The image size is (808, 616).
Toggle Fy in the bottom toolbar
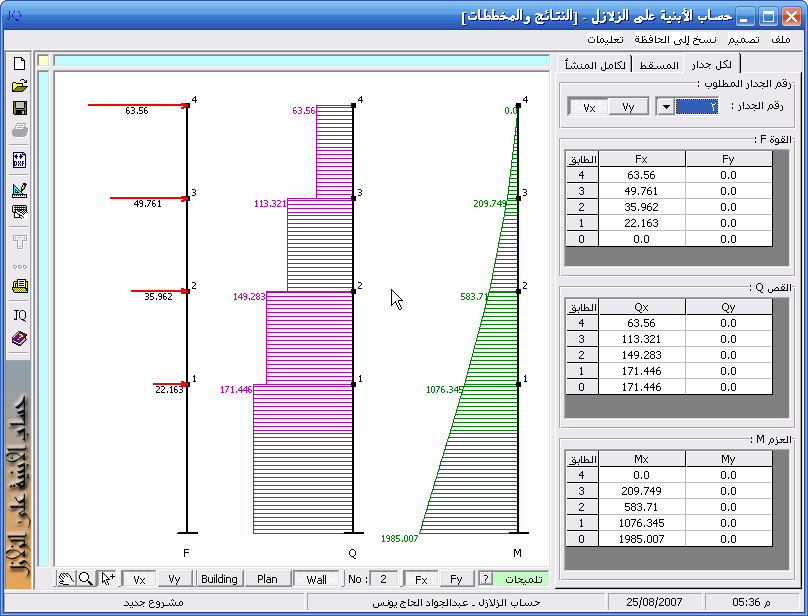[x=456, y=579]
